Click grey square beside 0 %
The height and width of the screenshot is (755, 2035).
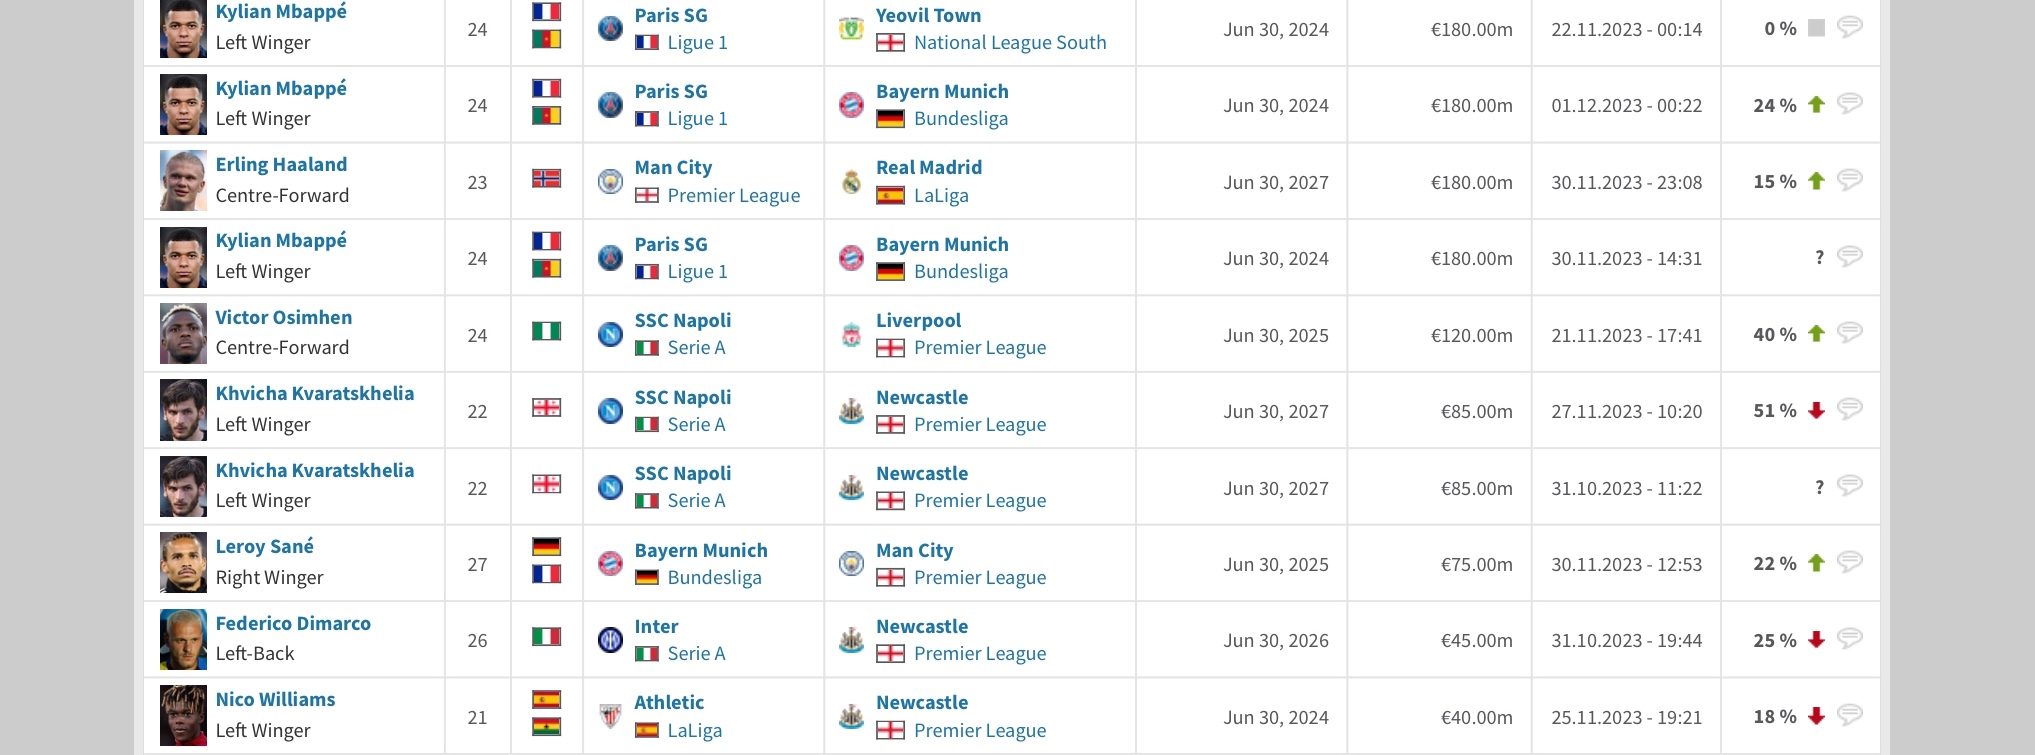pos(1817,28)
